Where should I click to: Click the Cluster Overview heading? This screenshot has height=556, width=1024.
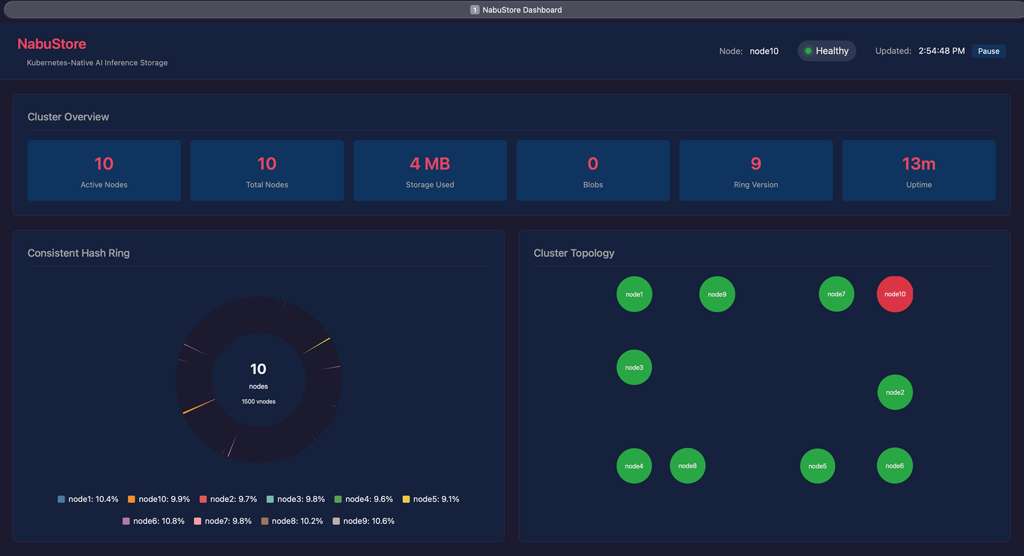point(69,117)
